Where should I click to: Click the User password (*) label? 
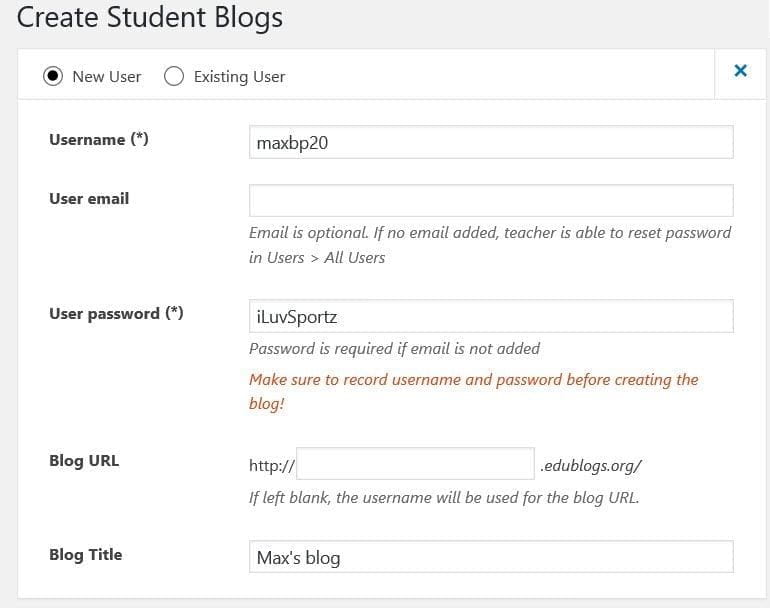coord(116,313)
